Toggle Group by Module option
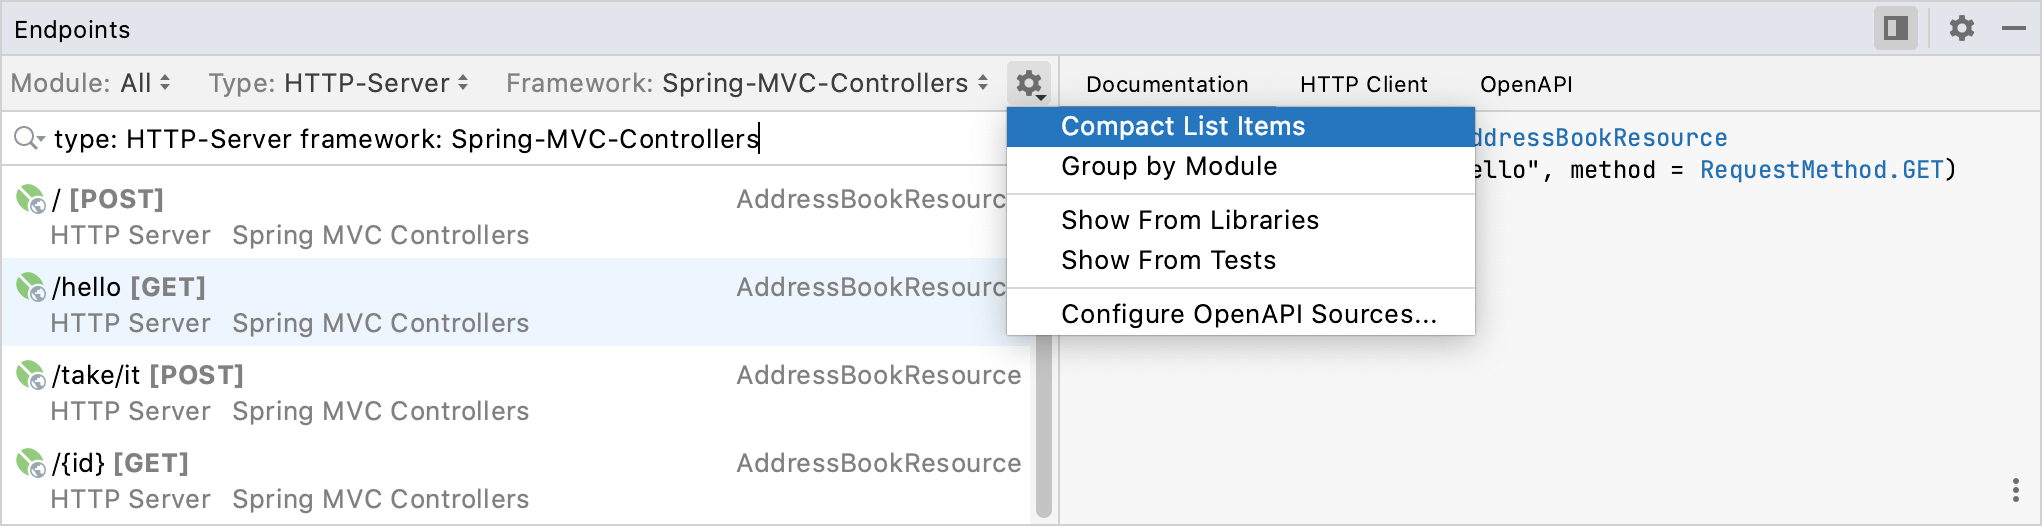This screenshot has height=526, width=2042. pyautogui.click(x=1168, y=167)
